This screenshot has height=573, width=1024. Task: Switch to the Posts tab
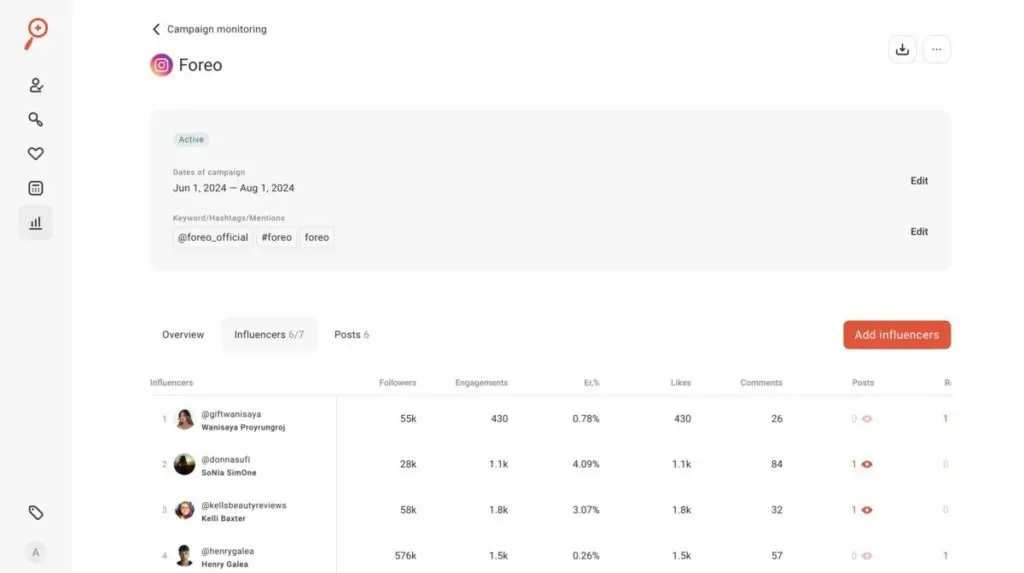(x=351, y=335)
